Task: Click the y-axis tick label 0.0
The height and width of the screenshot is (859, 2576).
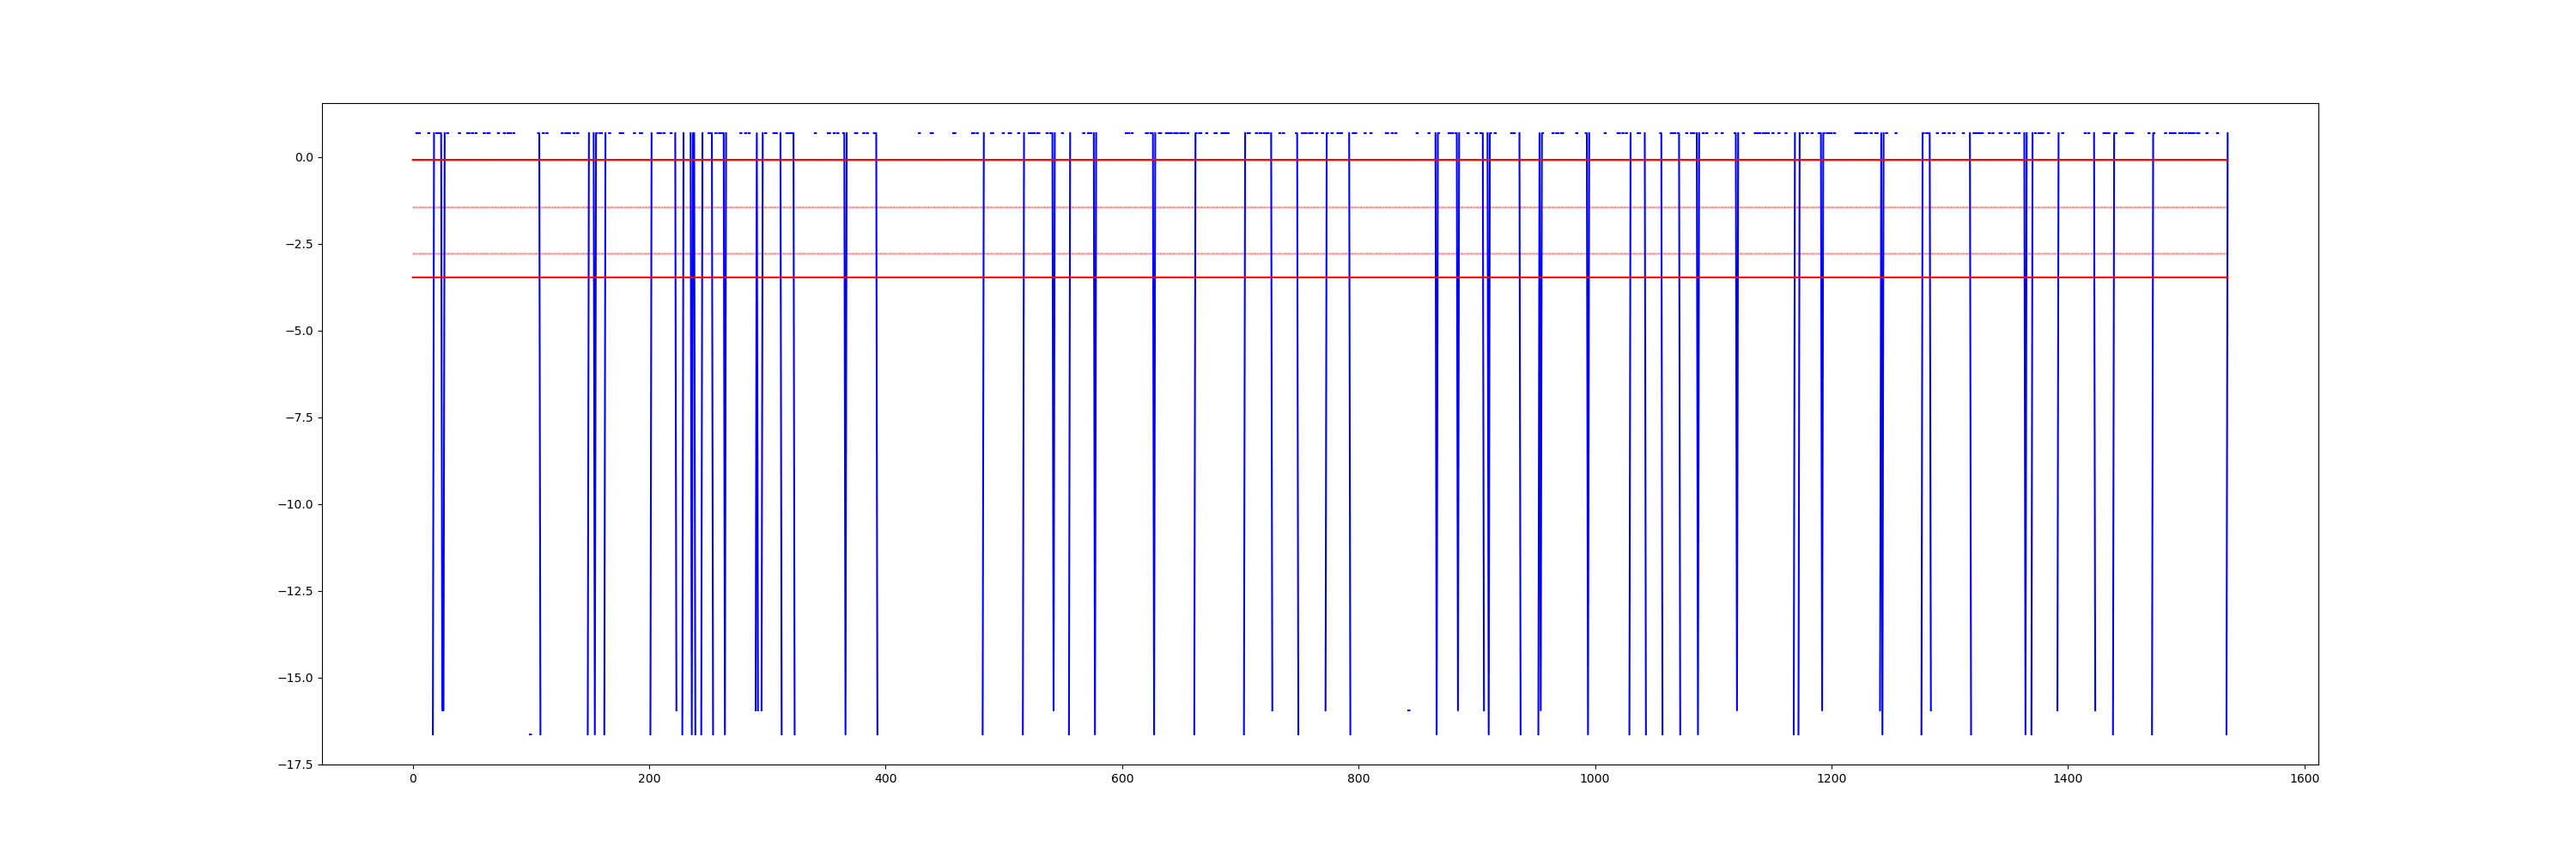Action: [x=304, y=157]
